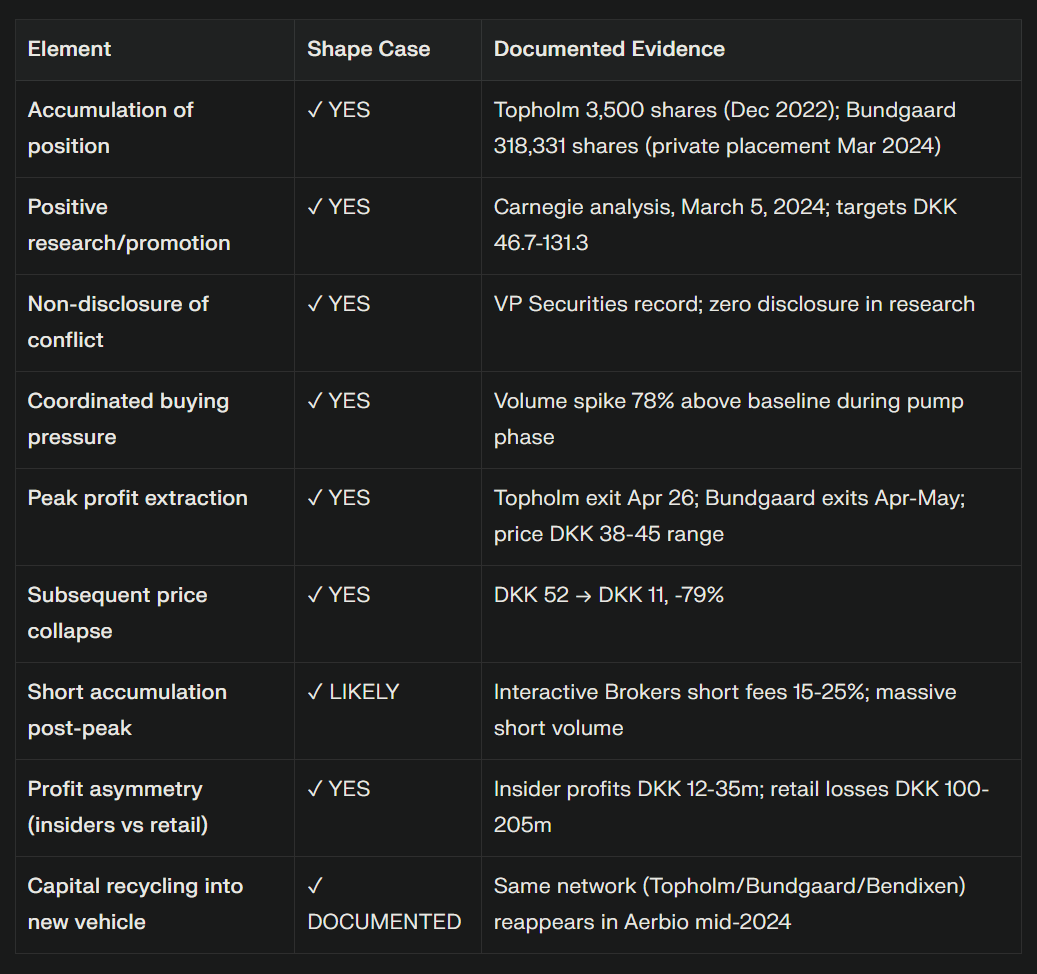Click evidence 'Topholm exit Apr 26'
Viewport: 1037px width, 974px height.
596,498
